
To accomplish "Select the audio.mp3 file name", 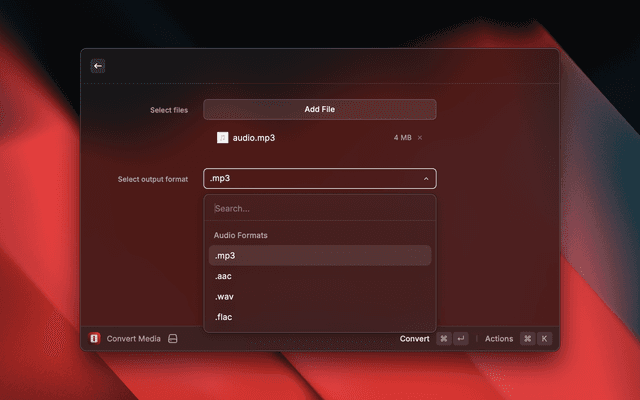I will [x=254, y=138].
